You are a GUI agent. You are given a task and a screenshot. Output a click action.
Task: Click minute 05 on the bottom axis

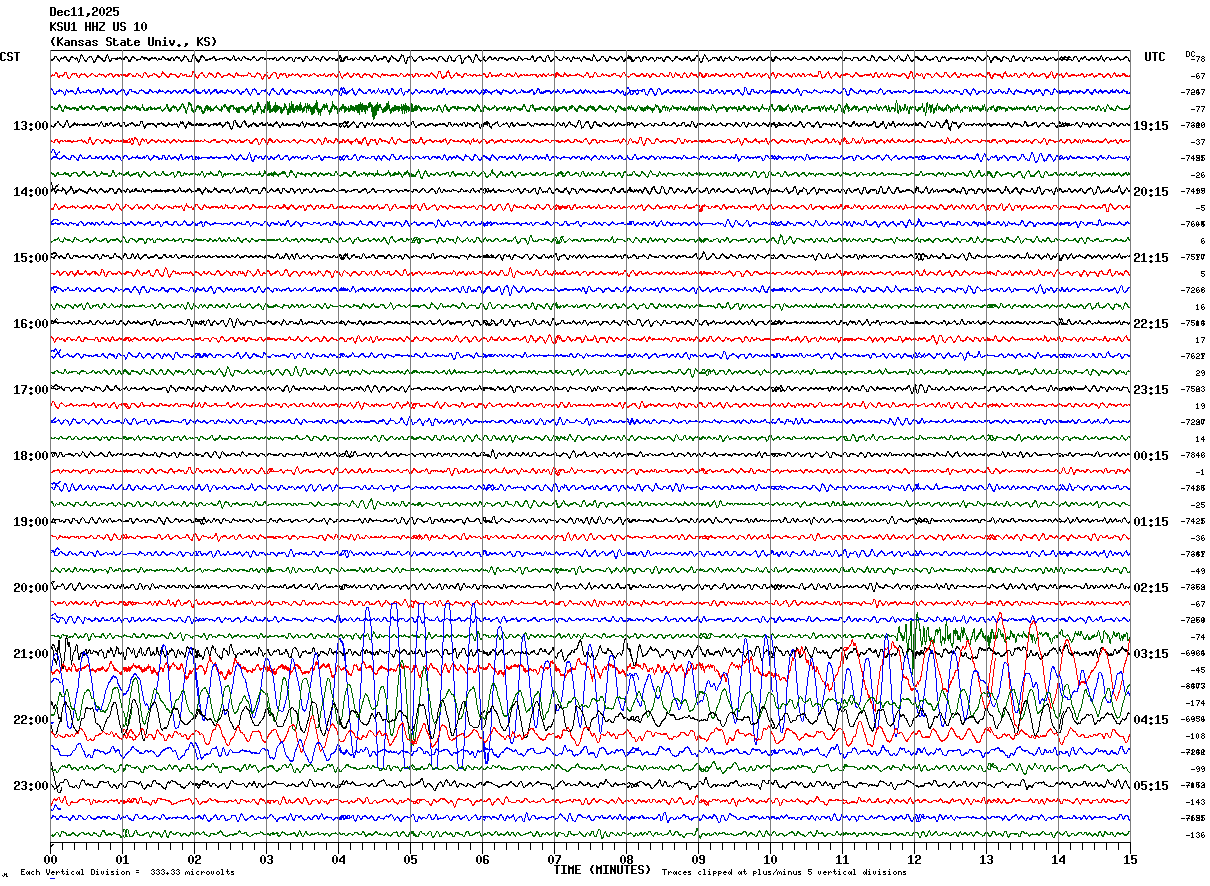(x=410, y=859)
